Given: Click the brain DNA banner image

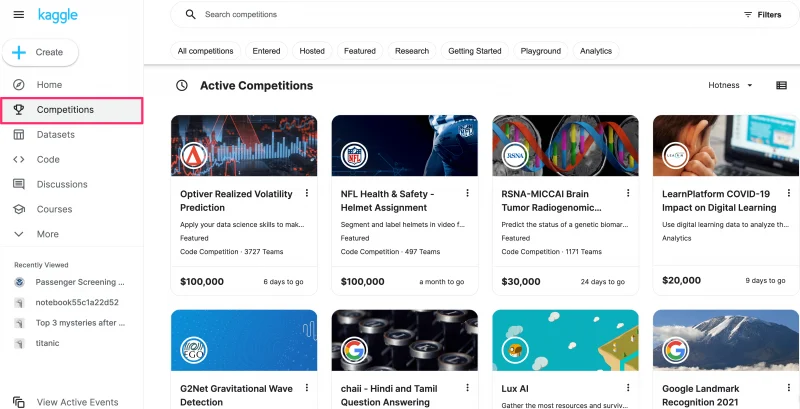Looking at the screenshot, I should (x=565, y=145).
